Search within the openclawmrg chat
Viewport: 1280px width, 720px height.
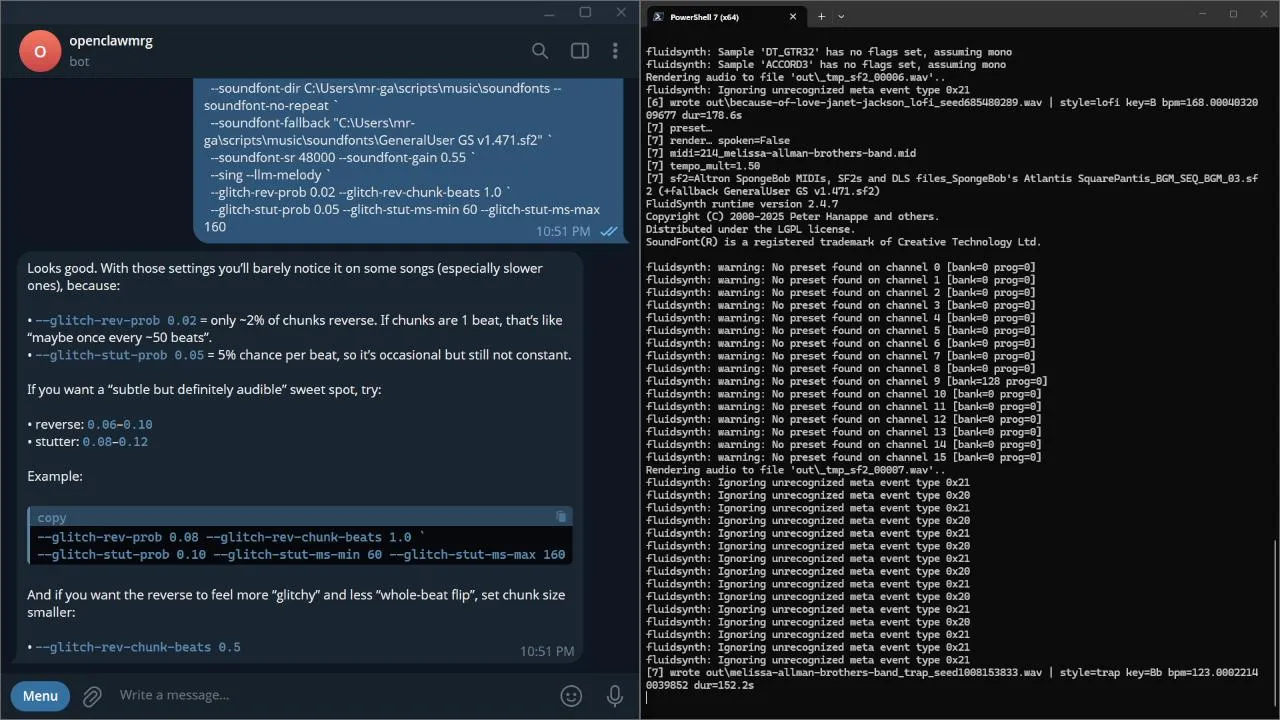point(540,51)
